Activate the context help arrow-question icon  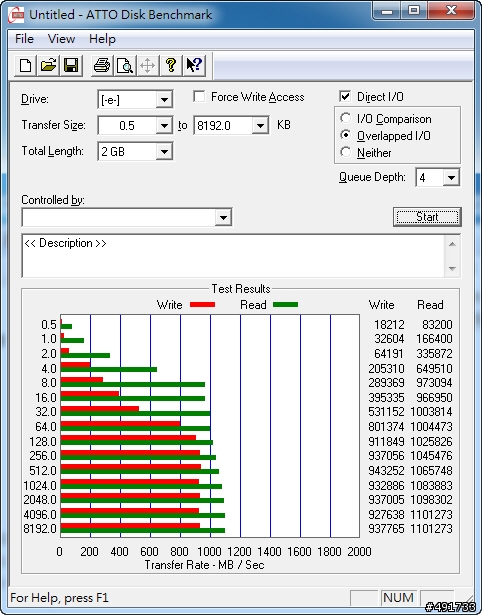click(194, 65)
